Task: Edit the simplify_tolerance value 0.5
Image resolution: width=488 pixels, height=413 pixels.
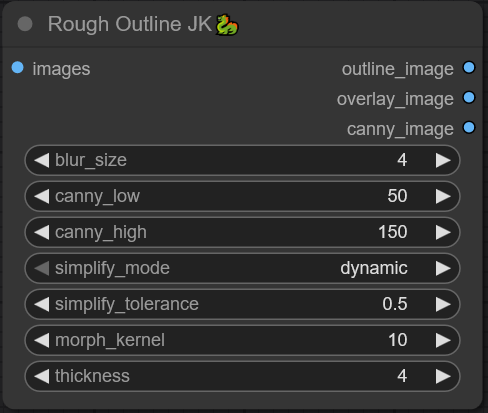Action: point(395,304)
